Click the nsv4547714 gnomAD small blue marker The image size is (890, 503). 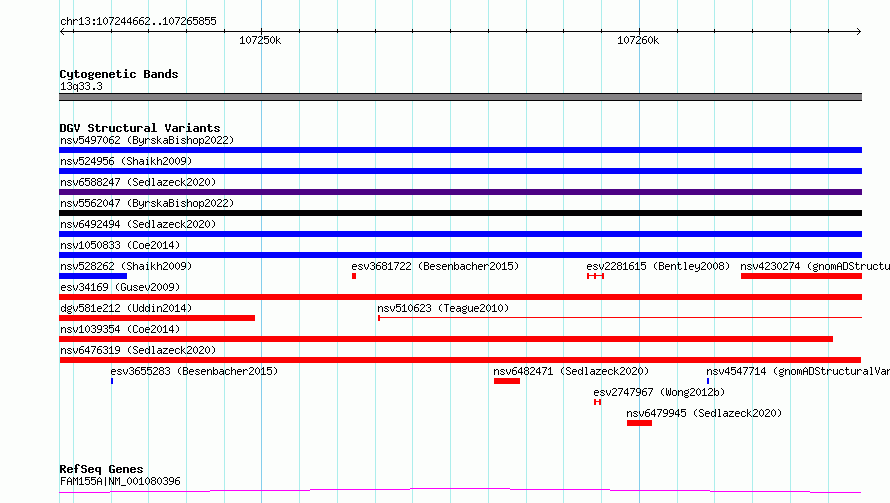pos(708,381)
